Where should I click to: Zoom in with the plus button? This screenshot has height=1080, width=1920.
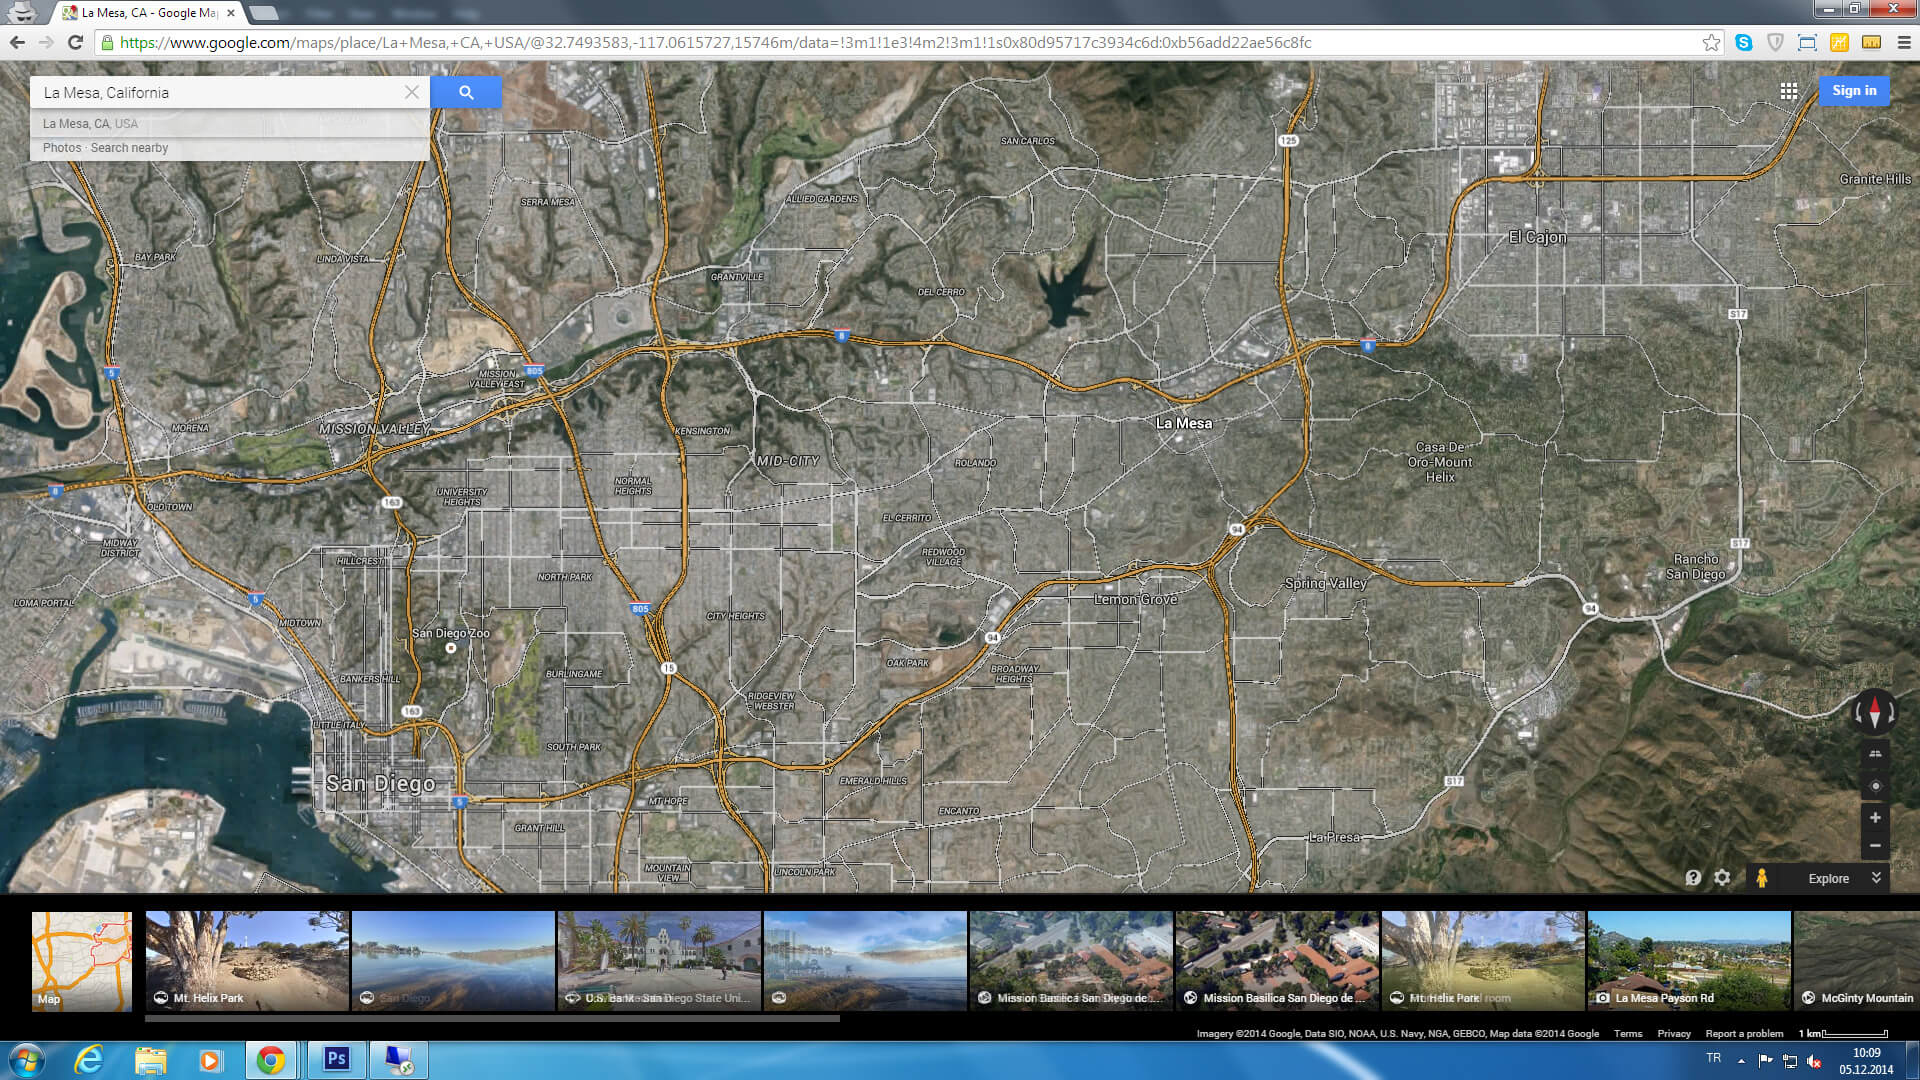(x=1875, y=817)
